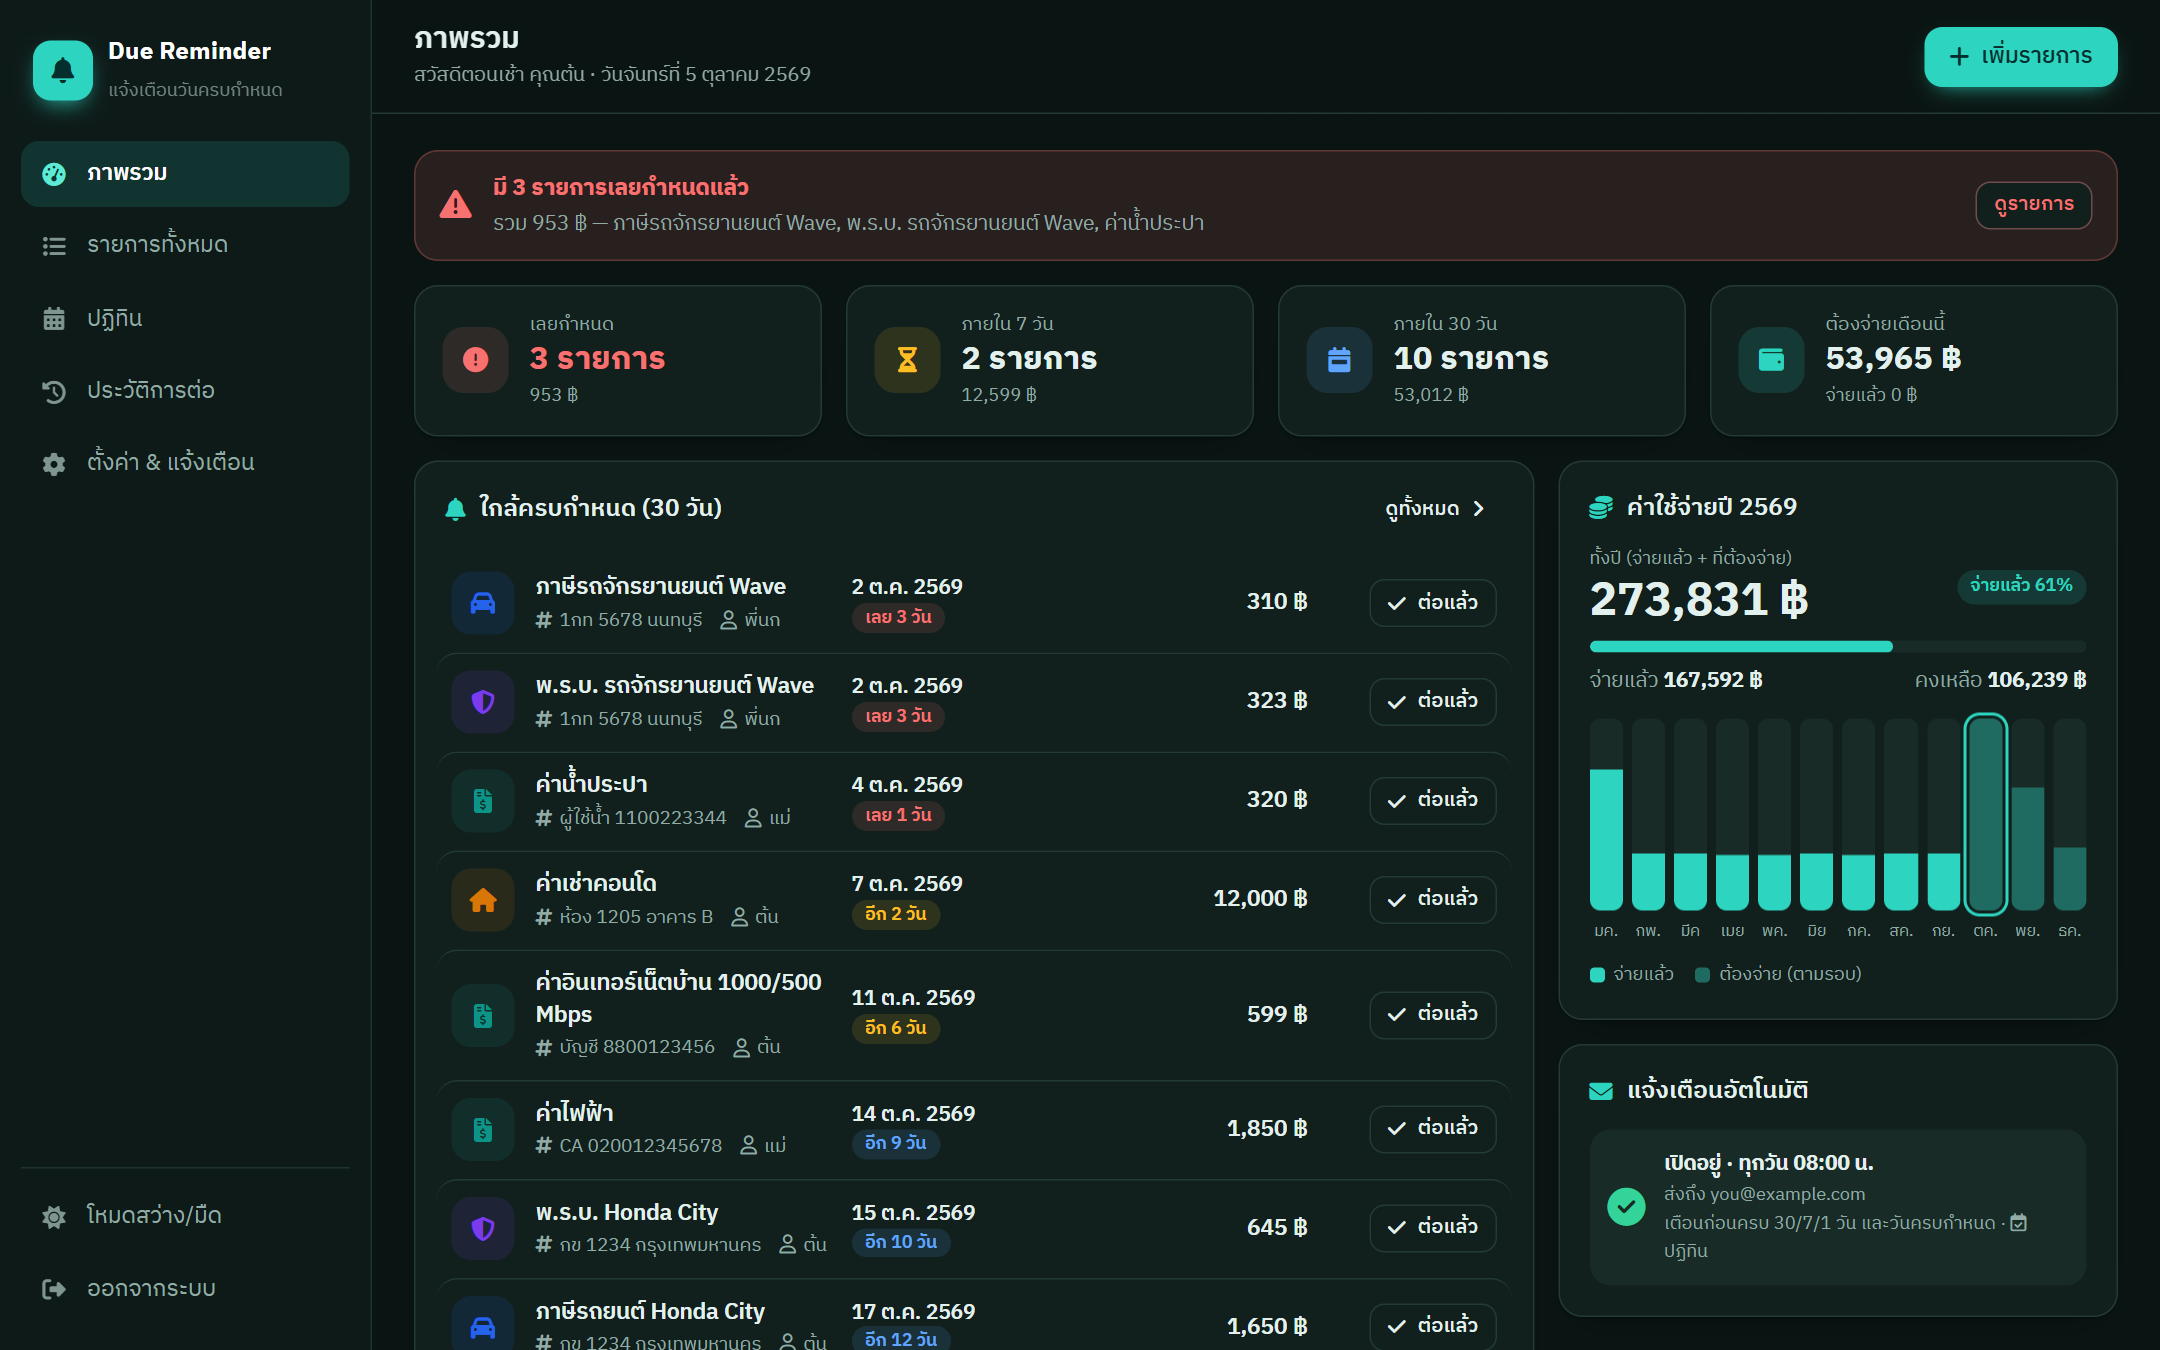Click the house icon for ค่าเช่าคอนโด
Screen dimensions: 2160x1350
coord(483,900)
